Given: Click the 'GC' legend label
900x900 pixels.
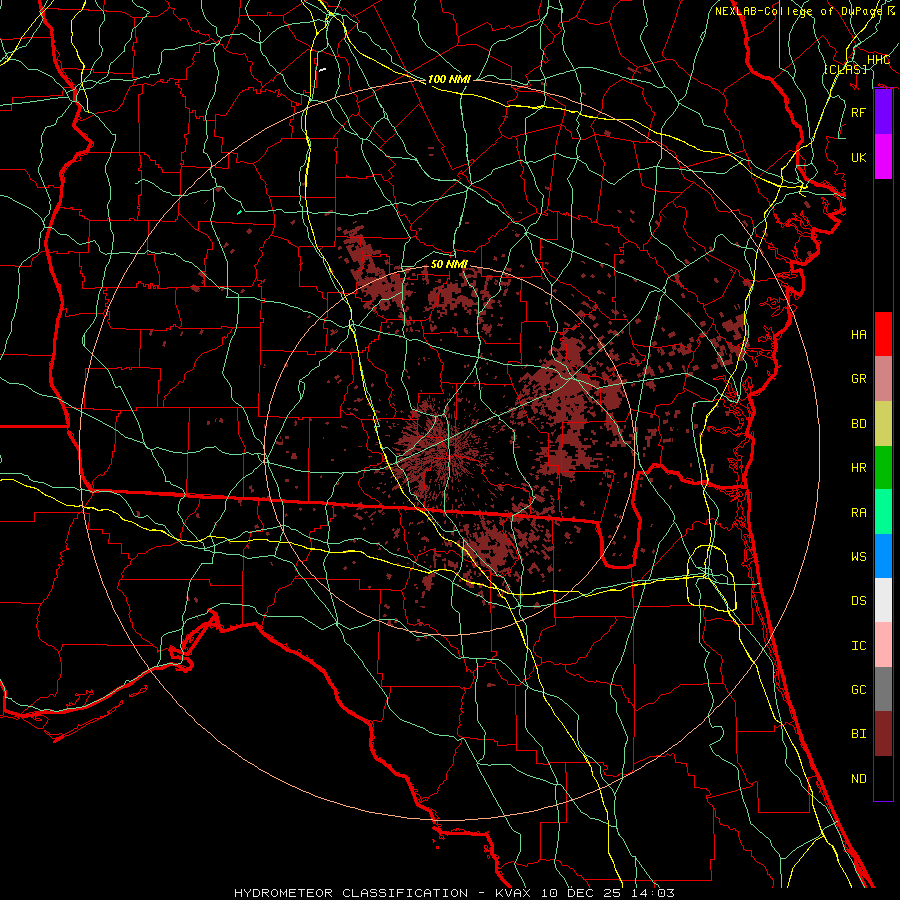Looking at the screenshot, I should (859, 690).
